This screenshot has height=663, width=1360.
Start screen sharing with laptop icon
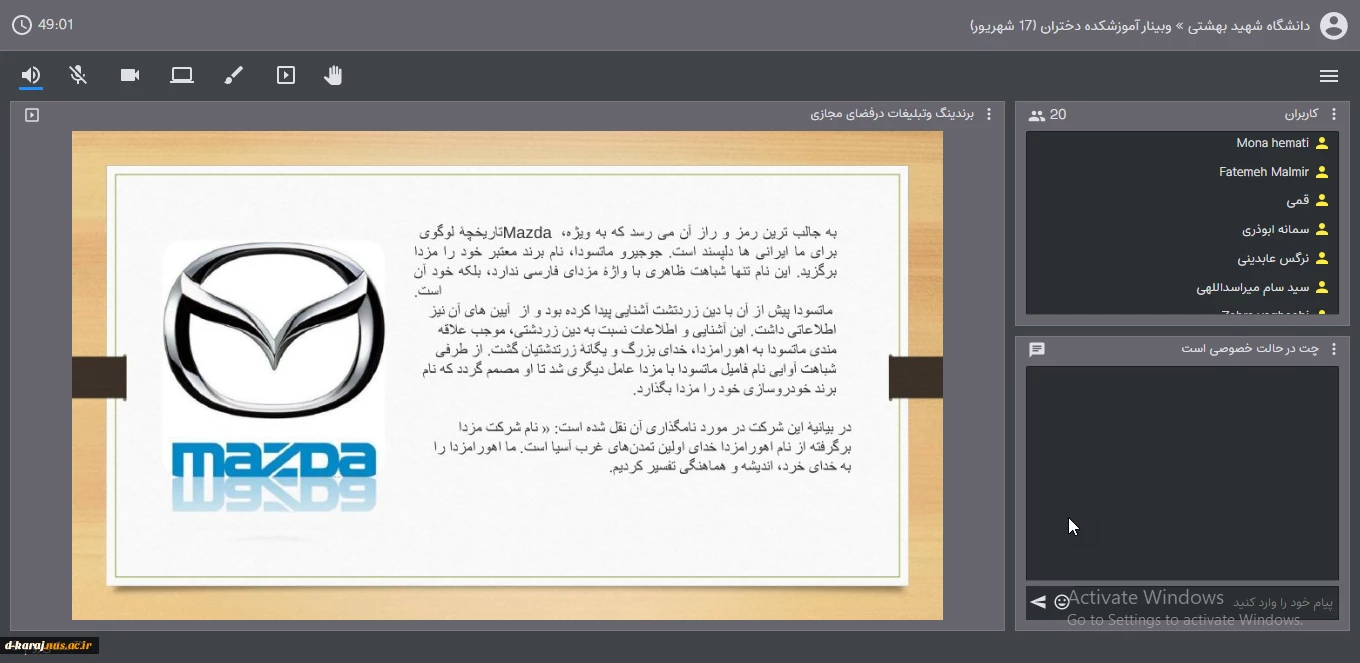click(x=182, y=75)
